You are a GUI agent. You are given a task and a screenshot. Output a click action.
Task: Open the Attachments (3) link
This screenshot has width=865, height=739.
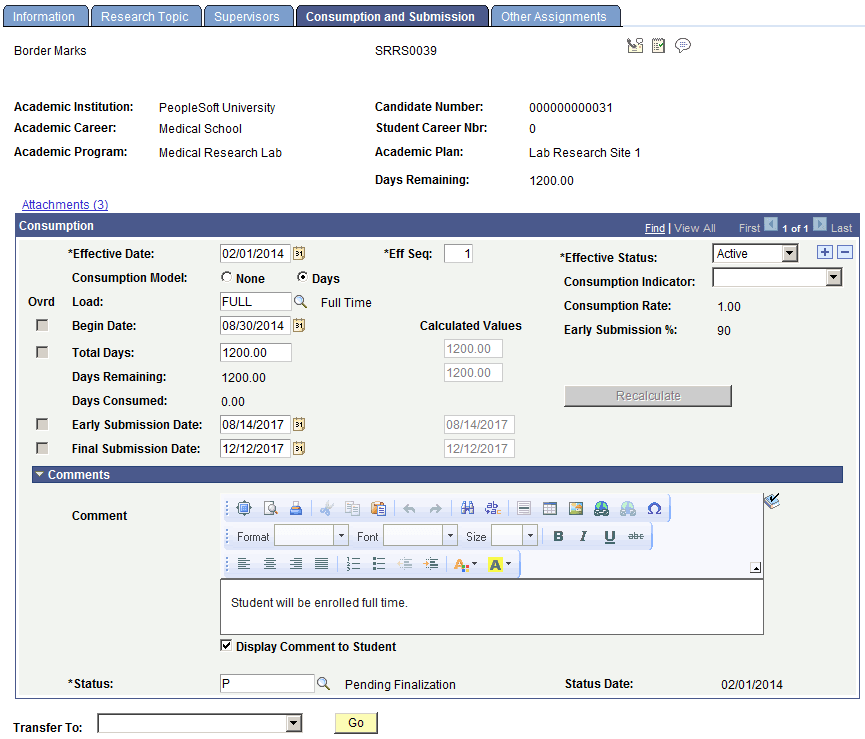[65, 205]
